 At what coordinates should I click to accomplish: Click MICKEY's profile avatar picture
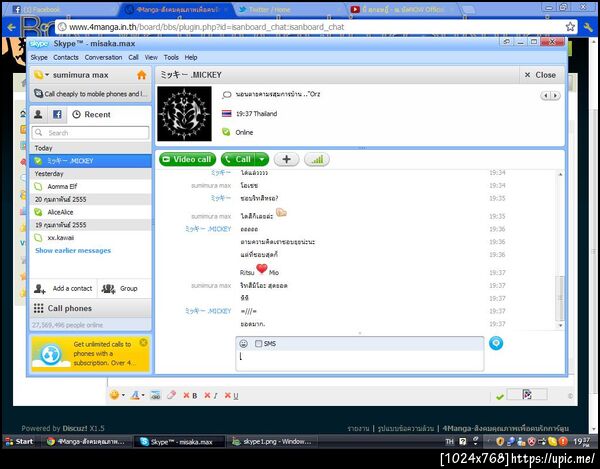(184, 114)
